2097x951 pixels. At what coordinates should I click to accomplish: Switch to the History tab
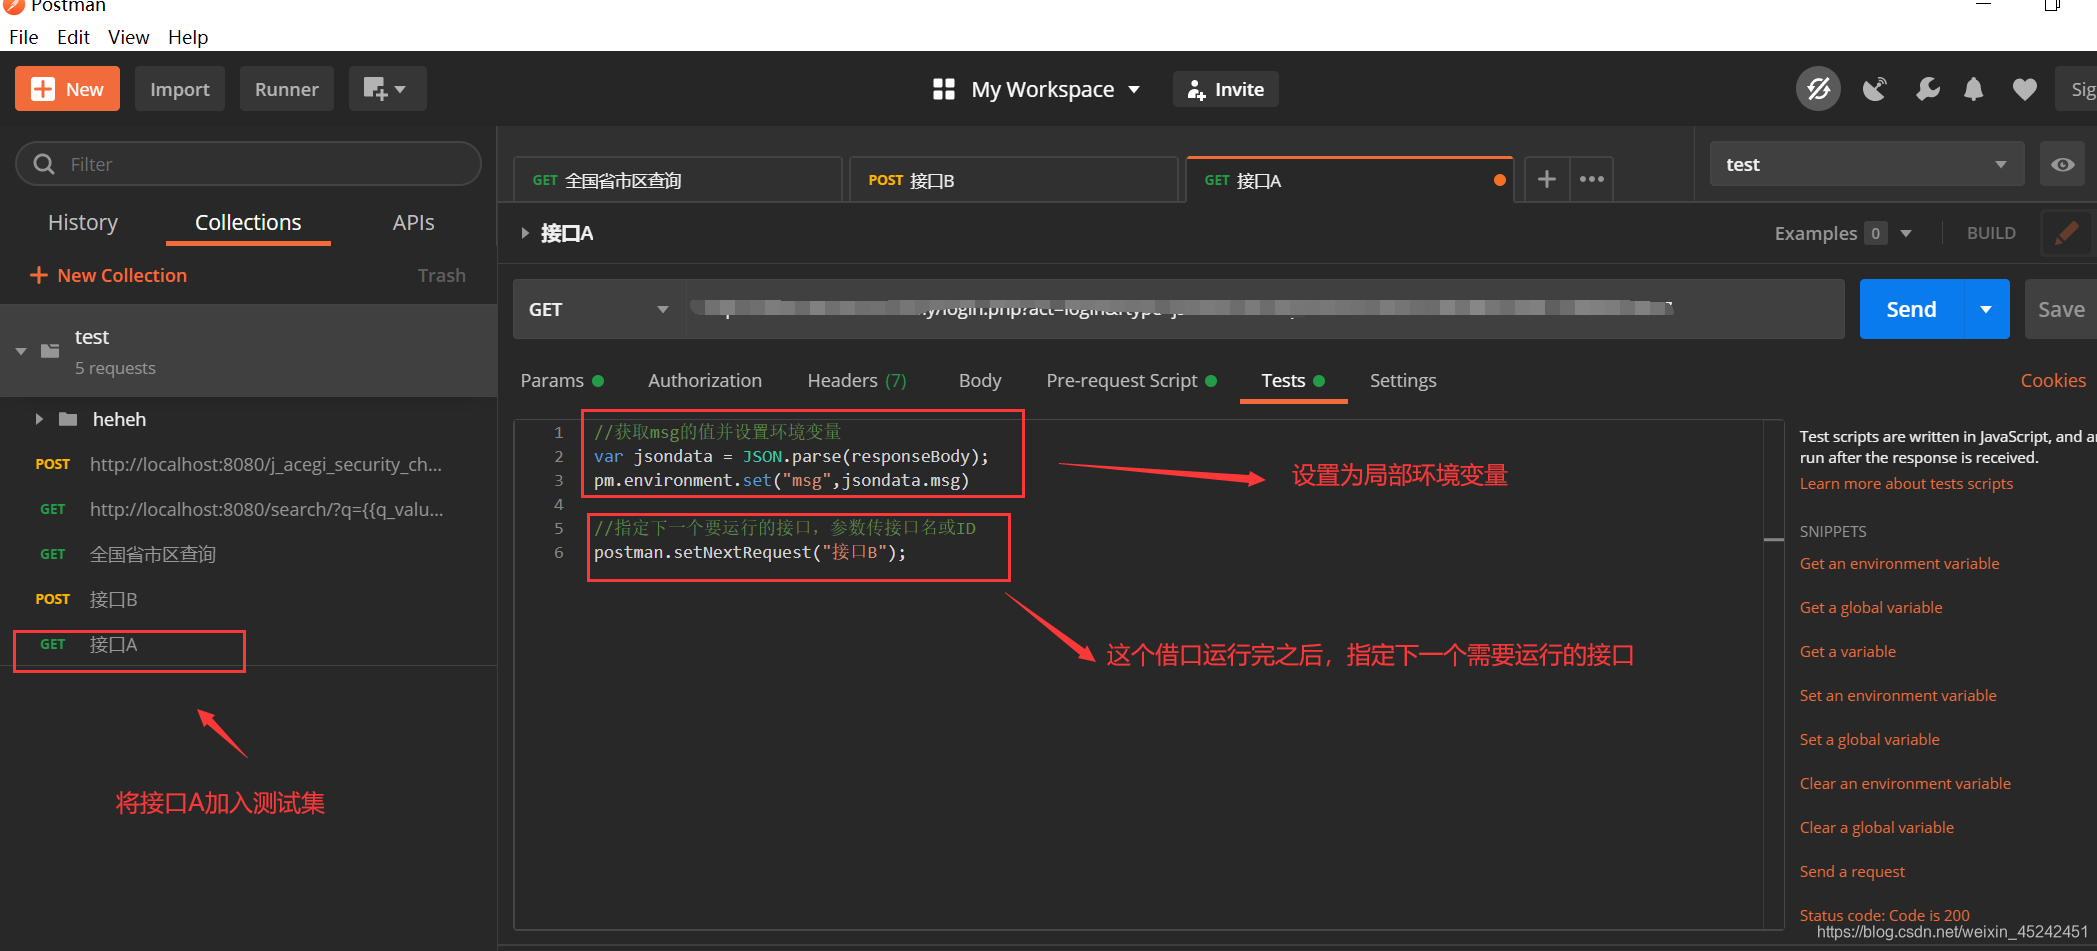click(x=83, y=222)
